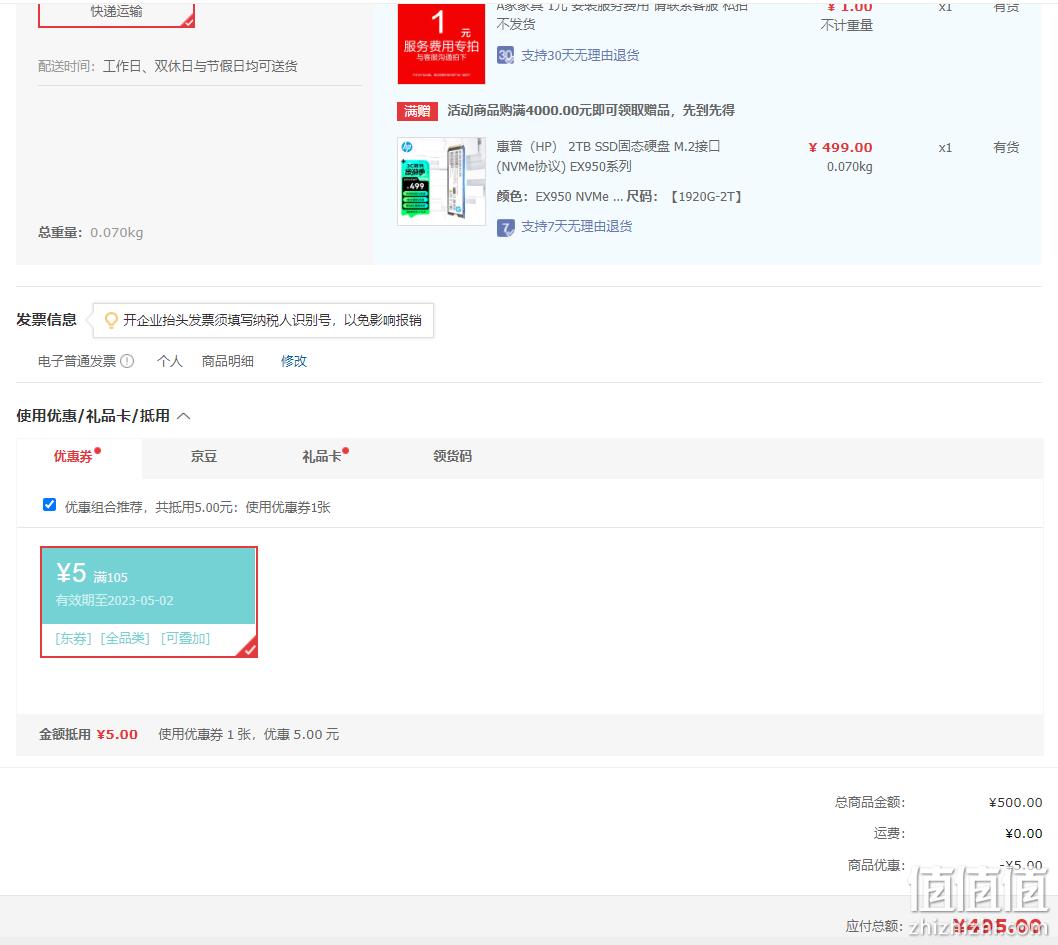Open the HP 2TB SSD product thumbnail
This screenshot has width=1058, height=945.
point(441,181)
